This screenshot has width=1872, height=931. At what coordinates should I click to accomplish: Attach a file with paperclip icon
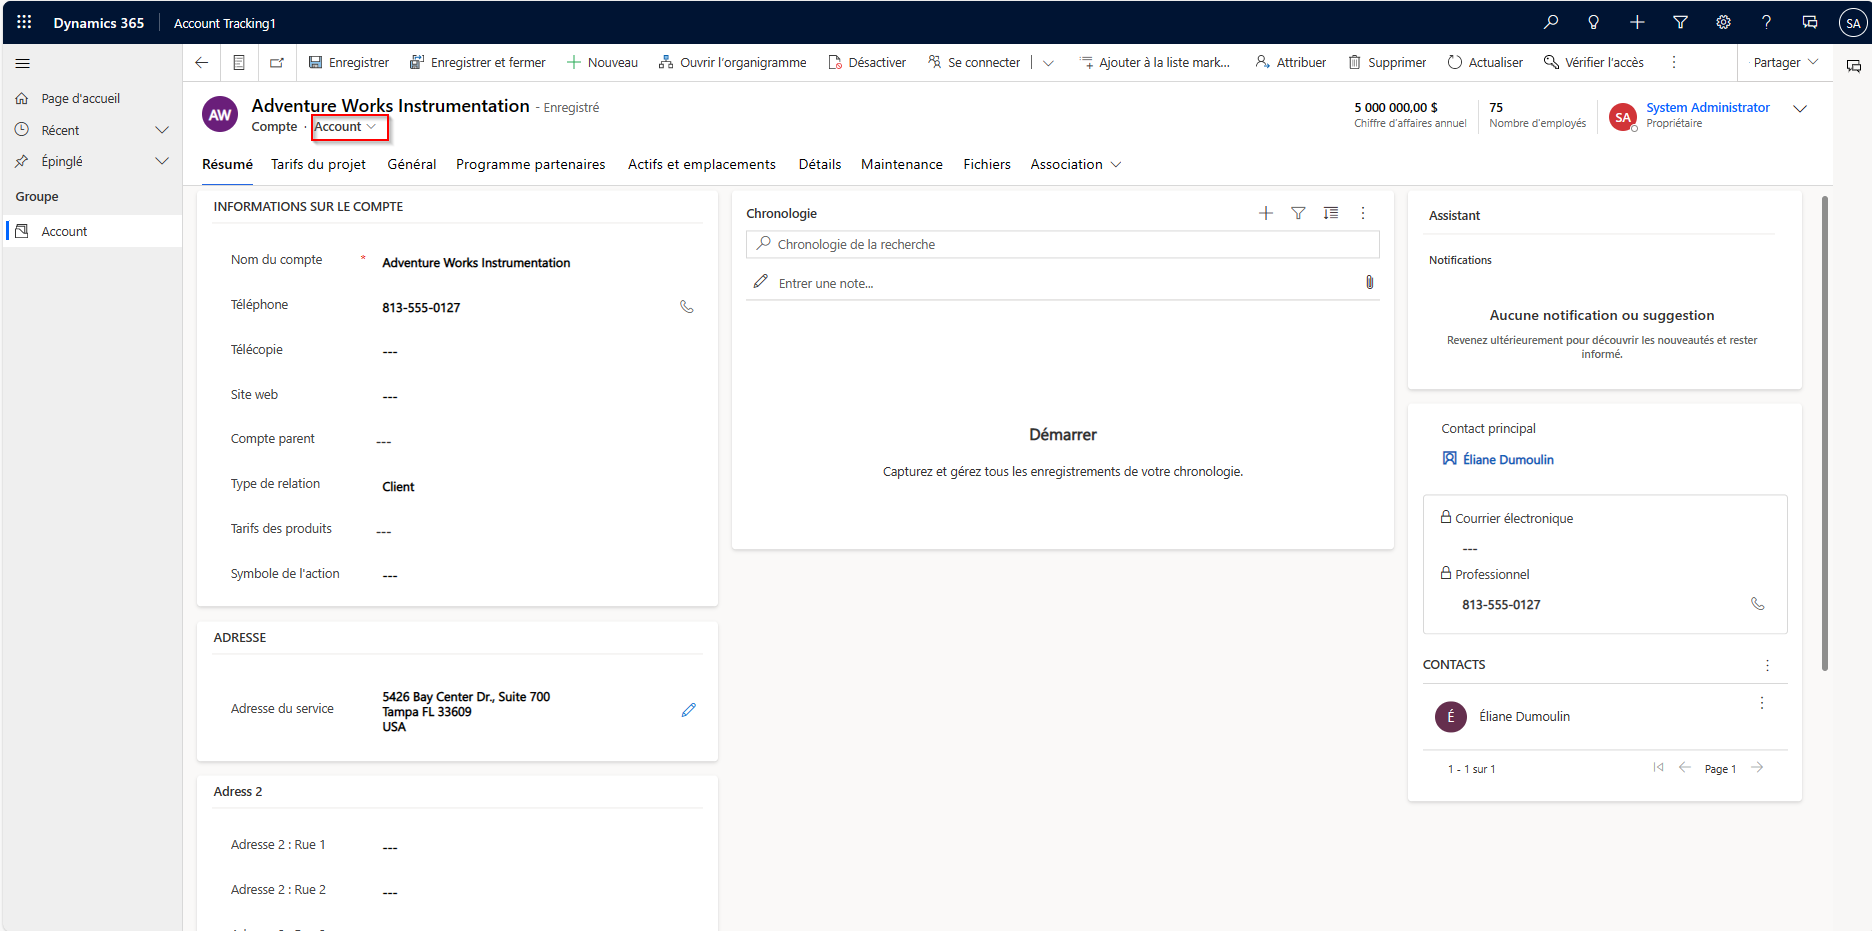[x=1369, y=283]
